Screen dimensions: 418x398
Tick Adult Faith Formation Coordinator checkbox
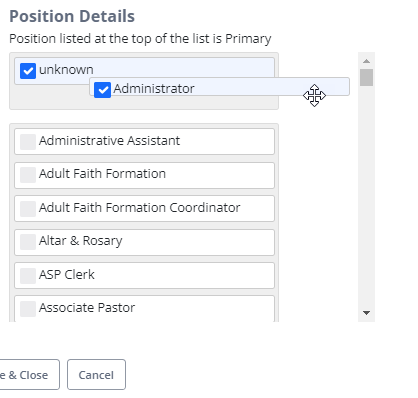pos(28,209)
